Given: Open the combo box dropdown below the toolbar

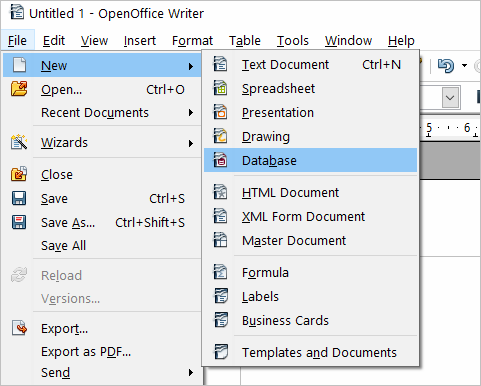Looking at the screenshot, I should [x=450, y=98].
